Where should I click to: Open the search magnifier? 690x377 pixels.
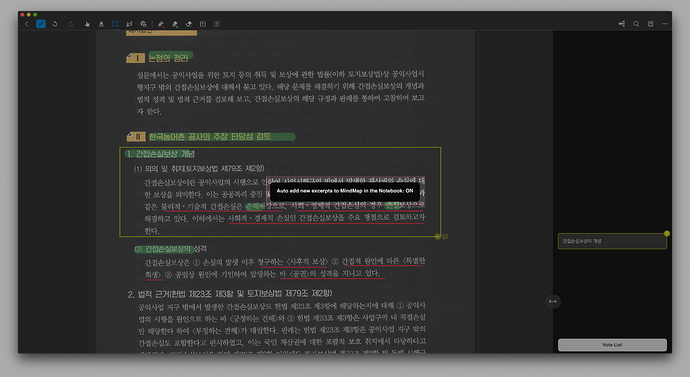636,24
